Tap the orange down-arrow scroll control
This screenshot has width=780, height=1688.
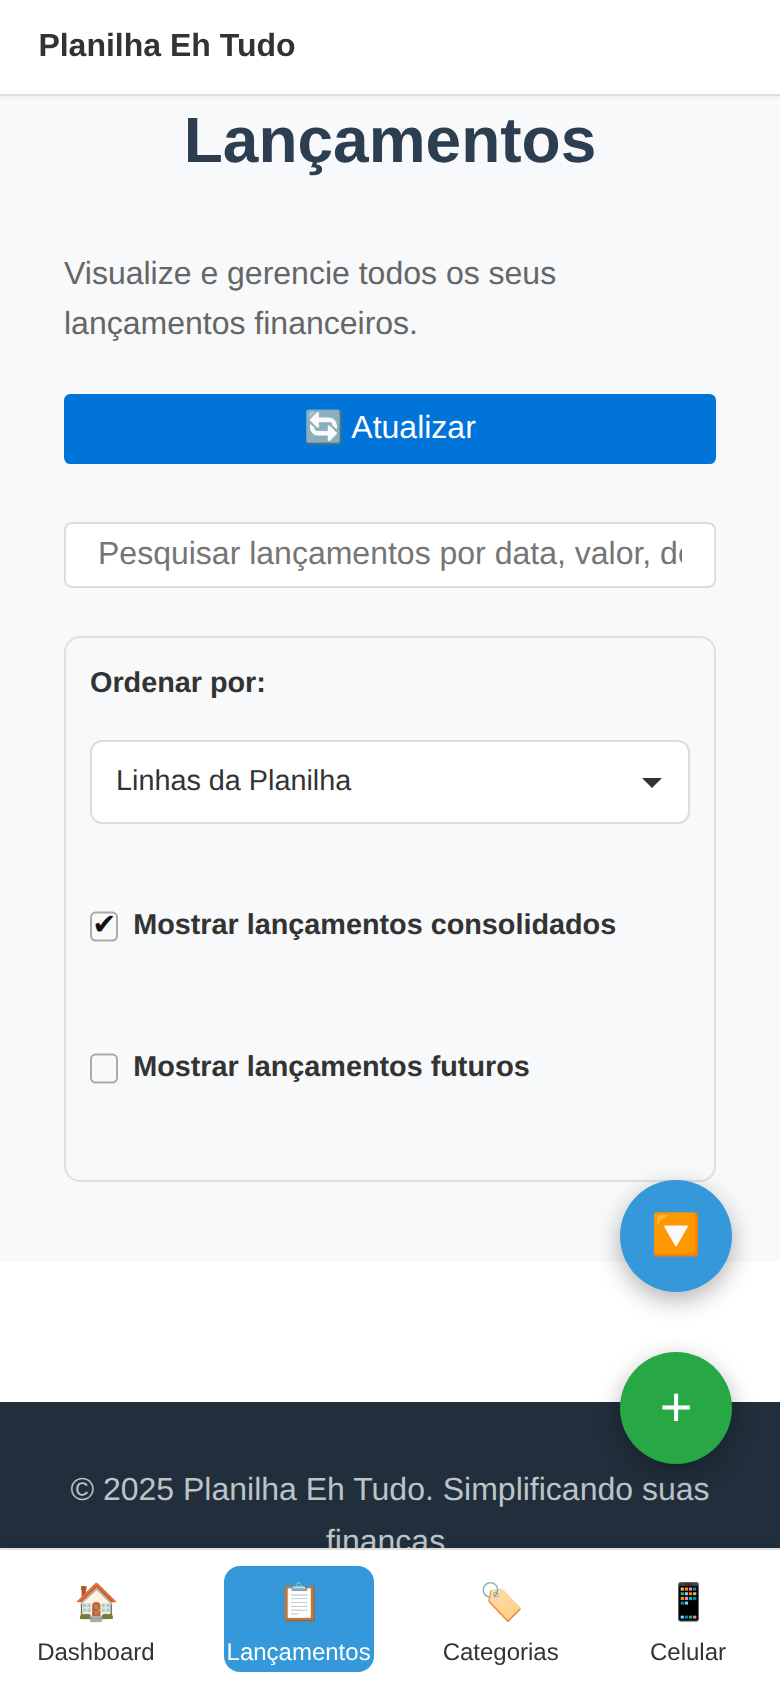coord(676,1235)
